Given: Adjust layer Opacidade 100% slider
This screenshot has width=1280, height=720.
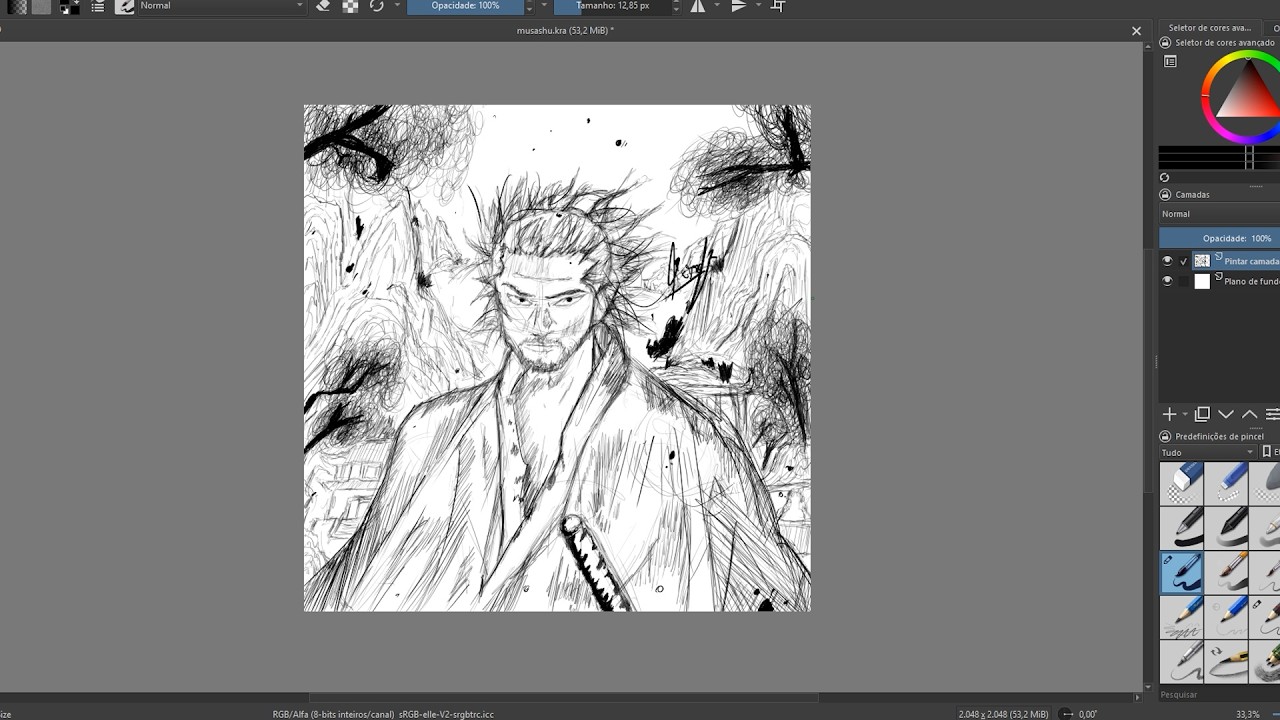Looking at the screenshot, I should click(1219, 238).
